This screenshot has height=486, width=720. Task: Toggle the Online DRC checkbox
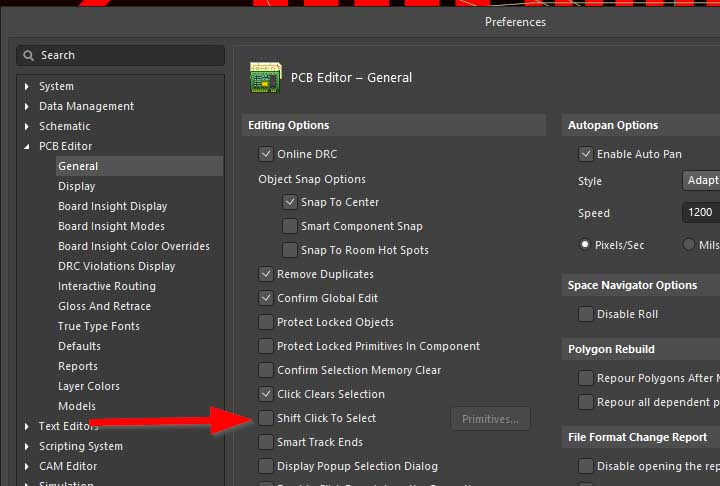point(266,154)
